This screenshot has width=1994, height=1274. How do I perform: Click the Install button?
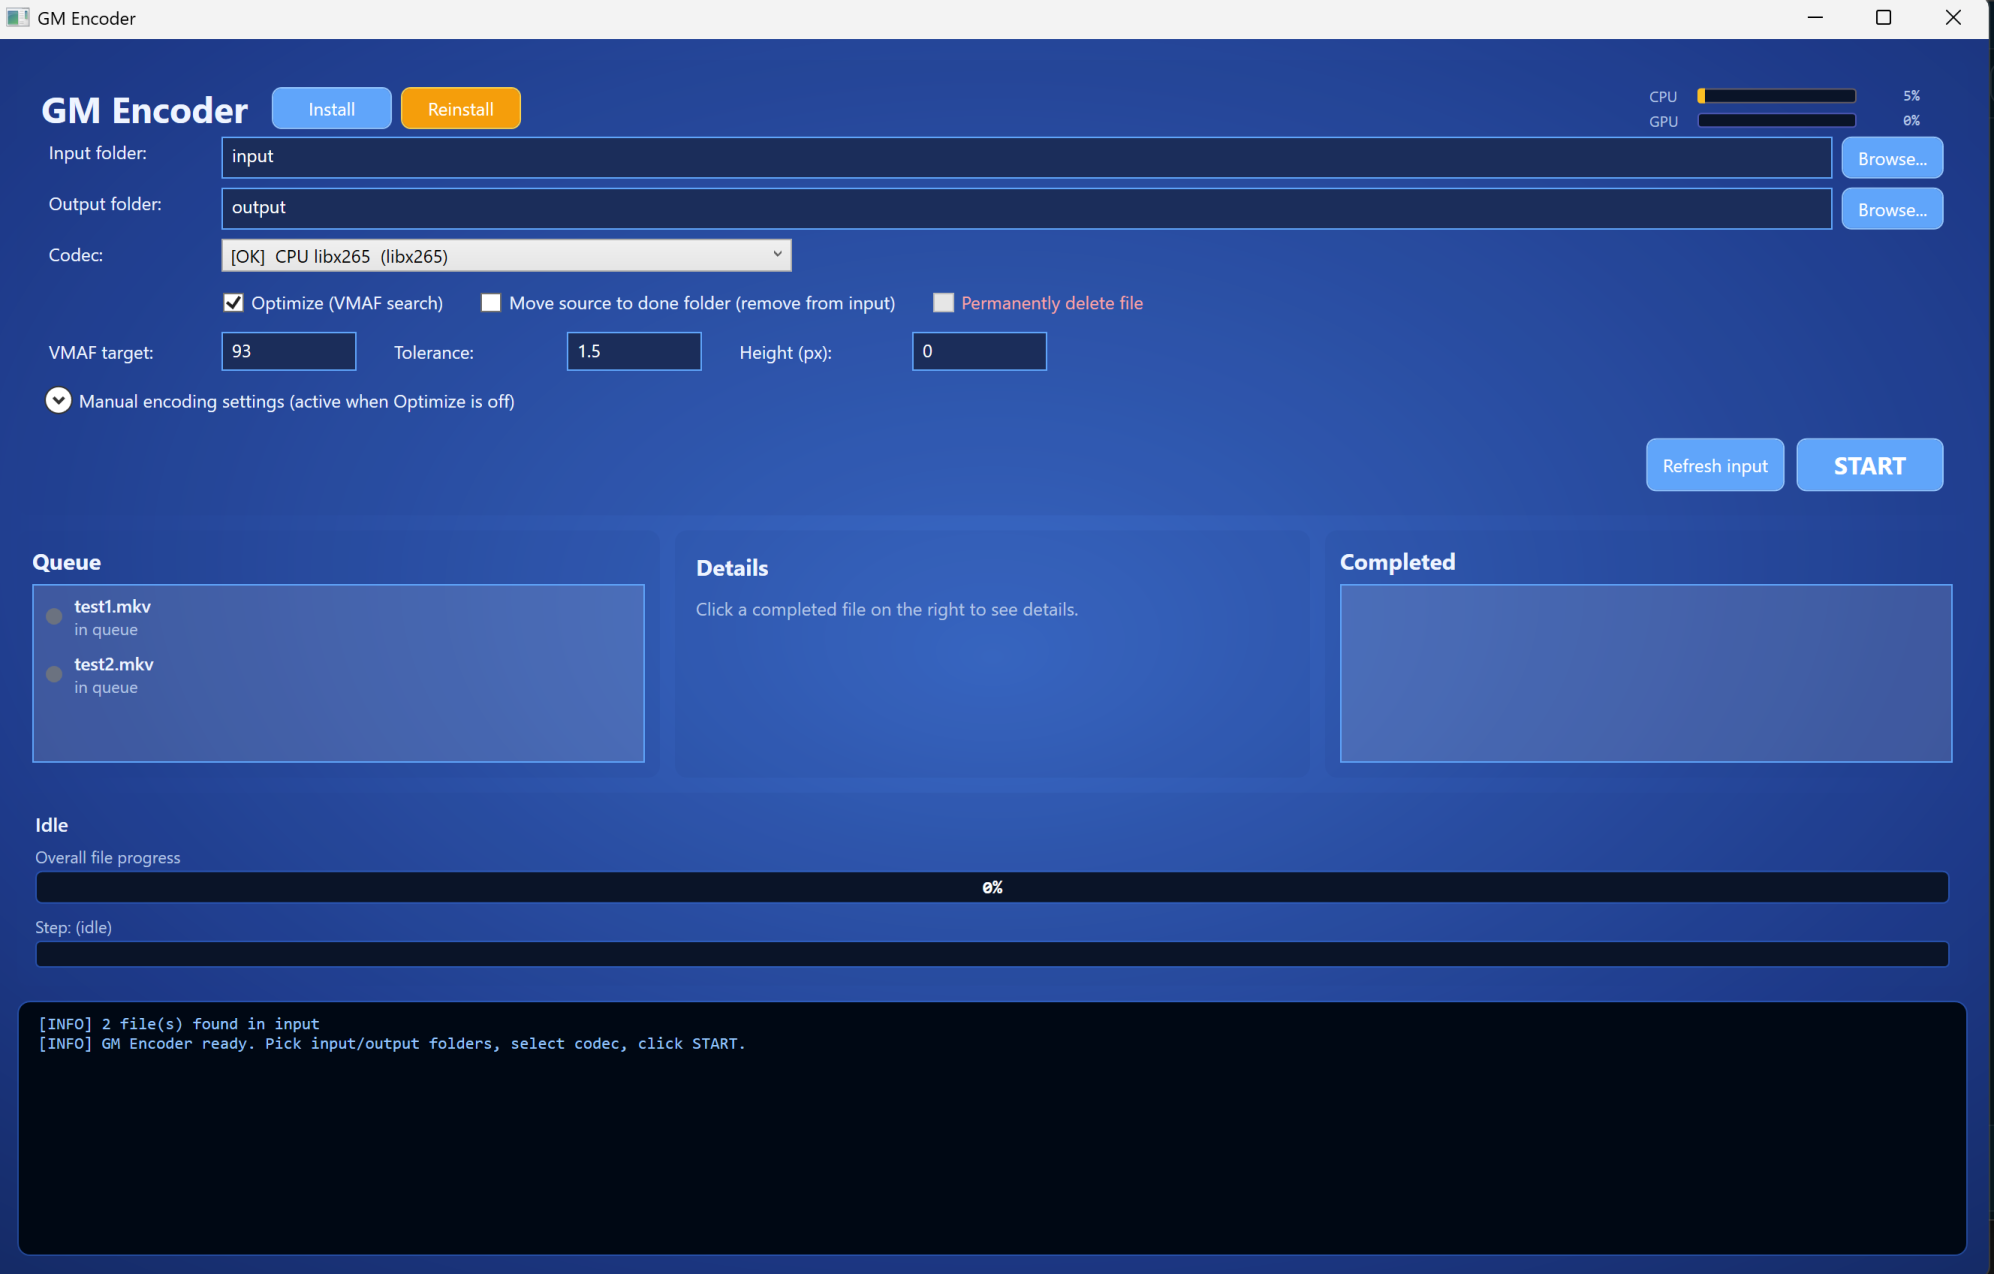pyautogui.click(x=331, y=109)
